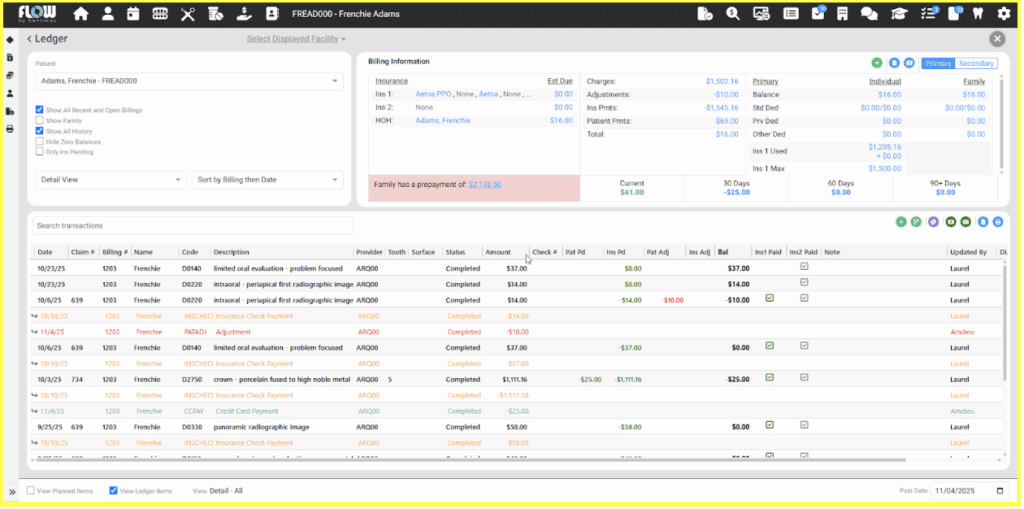Expand the Sort by Billing then Date dropdown
The image size is (1024, 509).
pyautogui.click(x=267, y=180)
